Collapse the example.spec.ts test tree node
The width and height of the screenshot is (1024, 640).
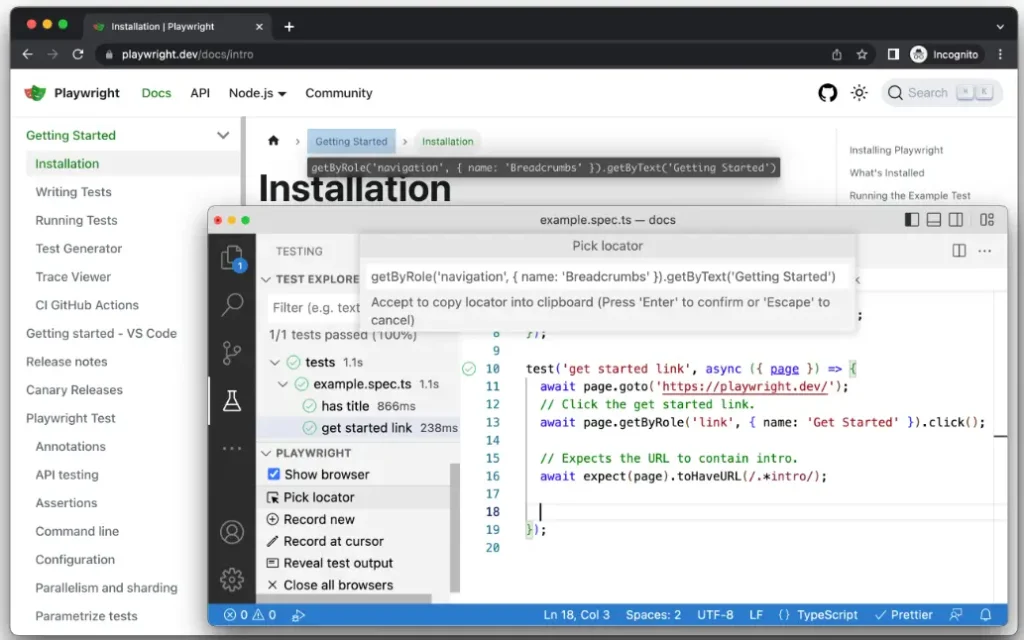[284, 384]
